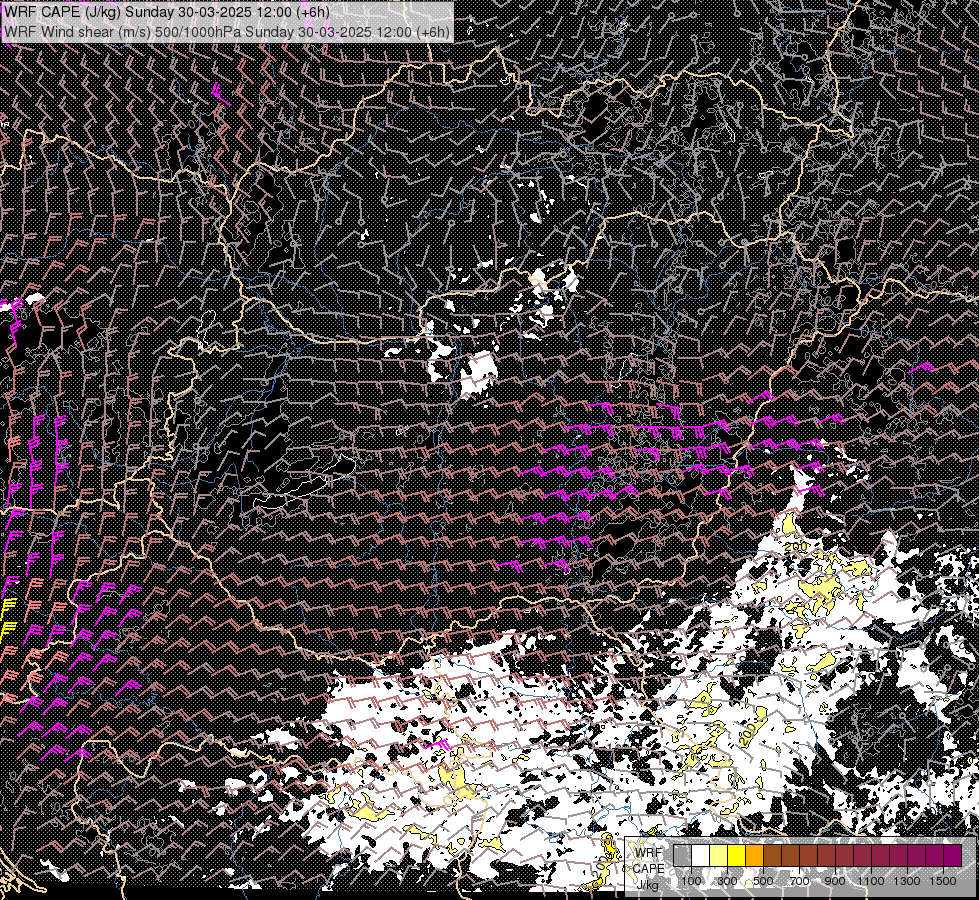Click the legend value 900
979x900 pixels.
pyautogui.click(x=835, y=881)
